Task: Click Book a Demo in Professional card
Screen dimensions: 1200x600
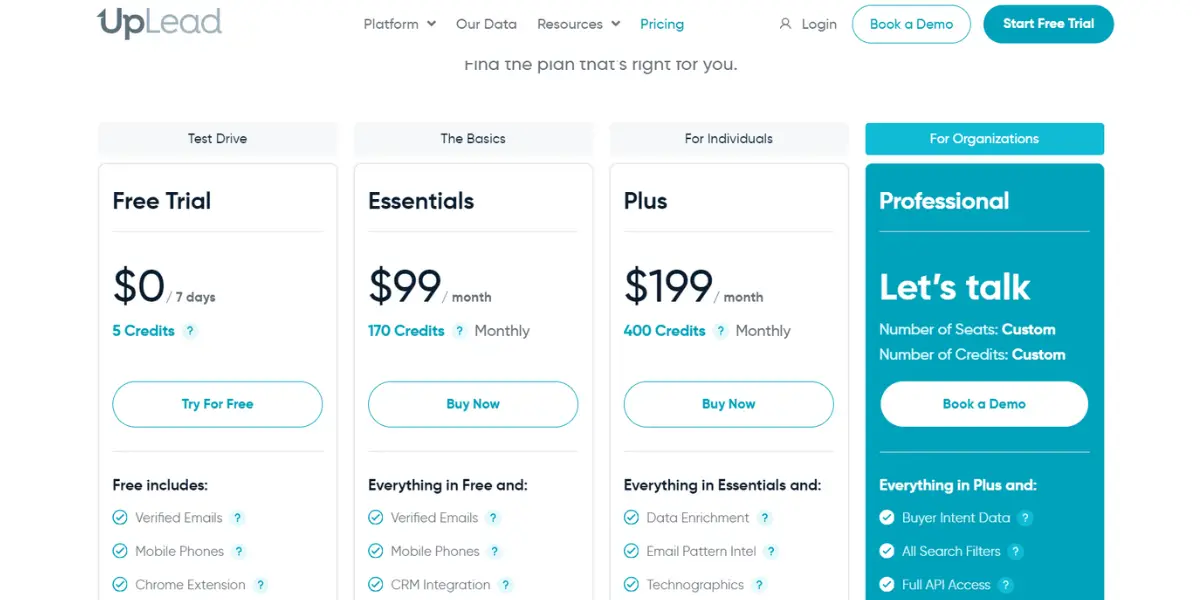Action: tap(984, 404)
